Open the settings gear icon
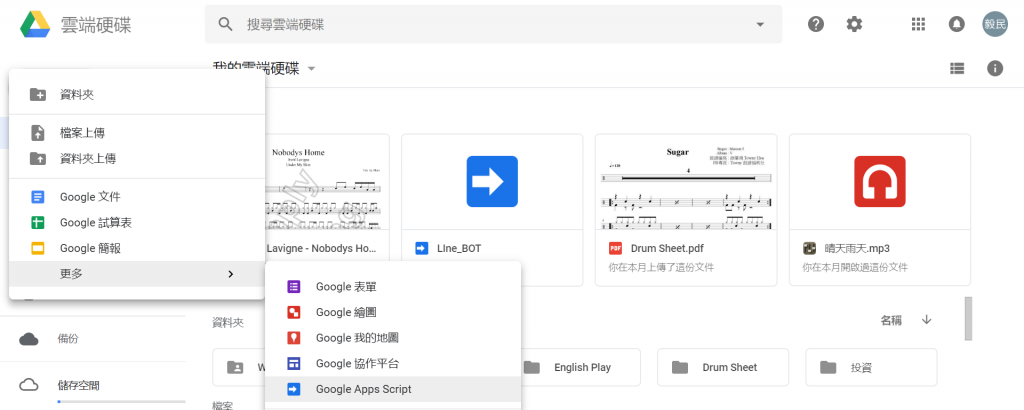 point(854,25)
